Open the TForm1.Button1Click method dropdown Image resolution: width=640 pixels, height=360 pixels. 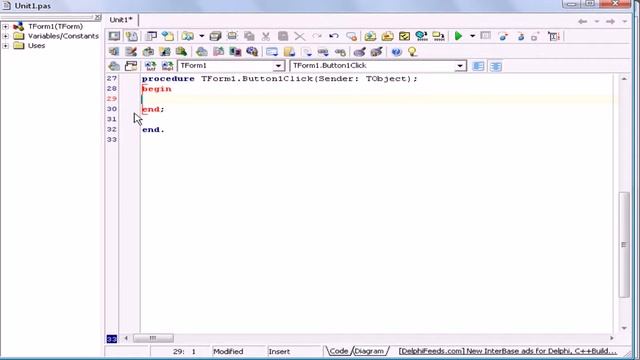click(460, 66)
